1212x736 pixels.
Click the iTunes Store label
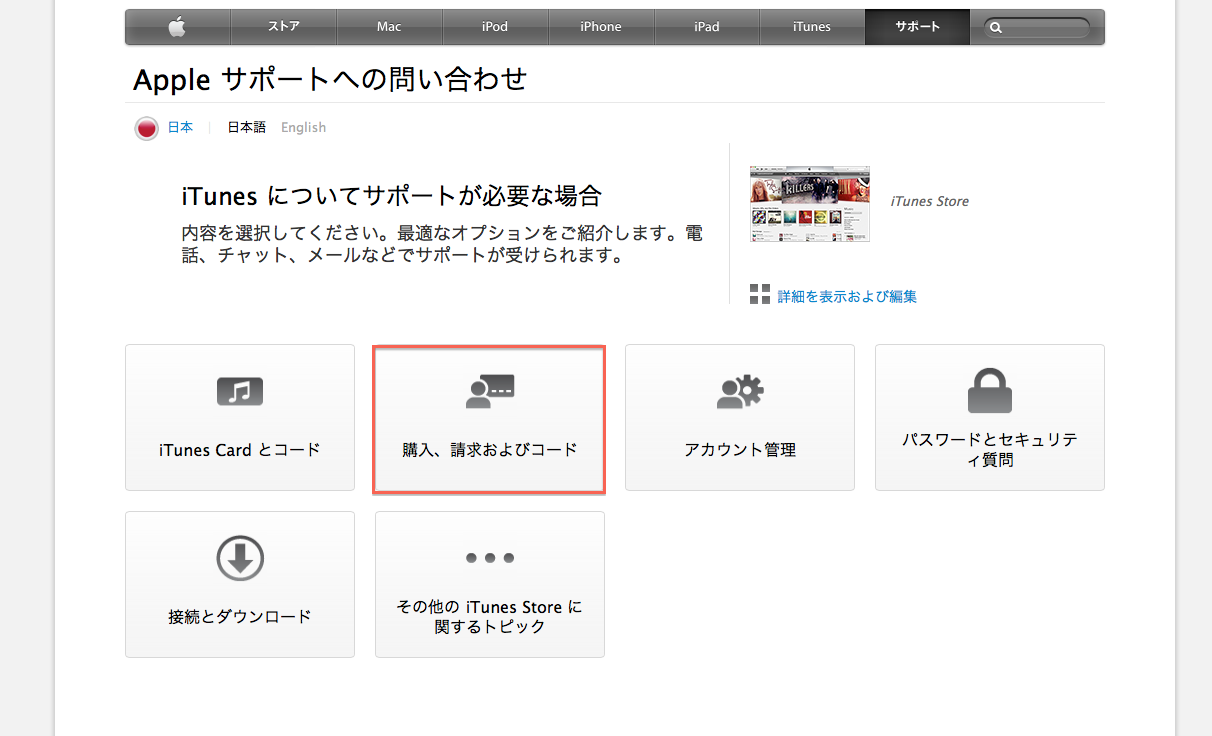point(930,201)
